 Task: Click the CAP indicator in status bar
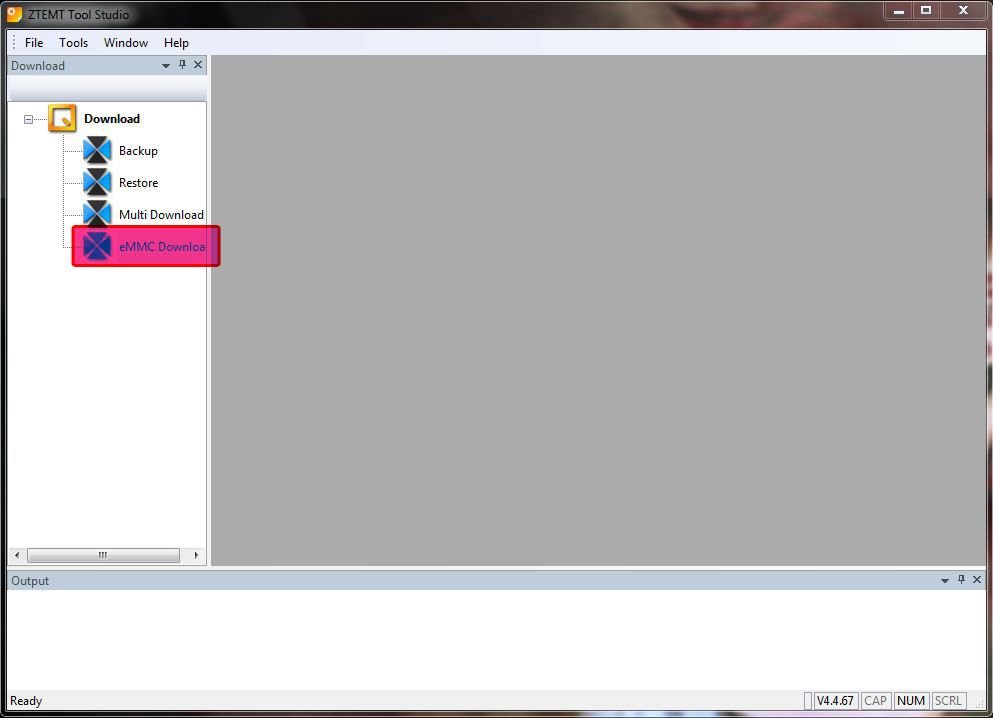coord(875,700)
